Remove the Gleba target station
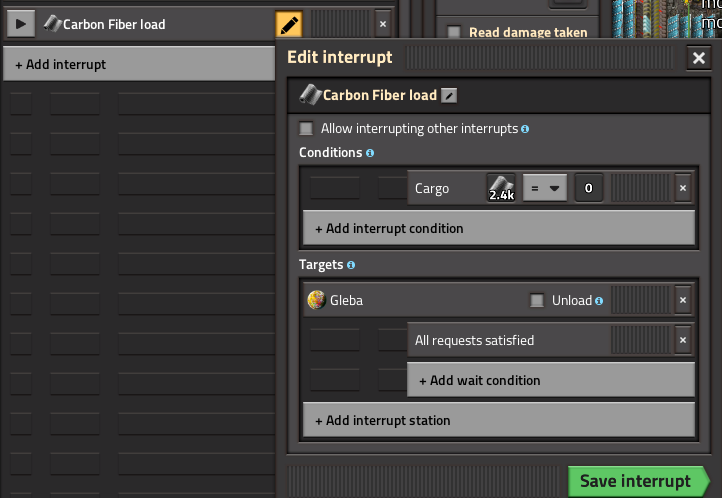722x498 pixels. [683, 300]
